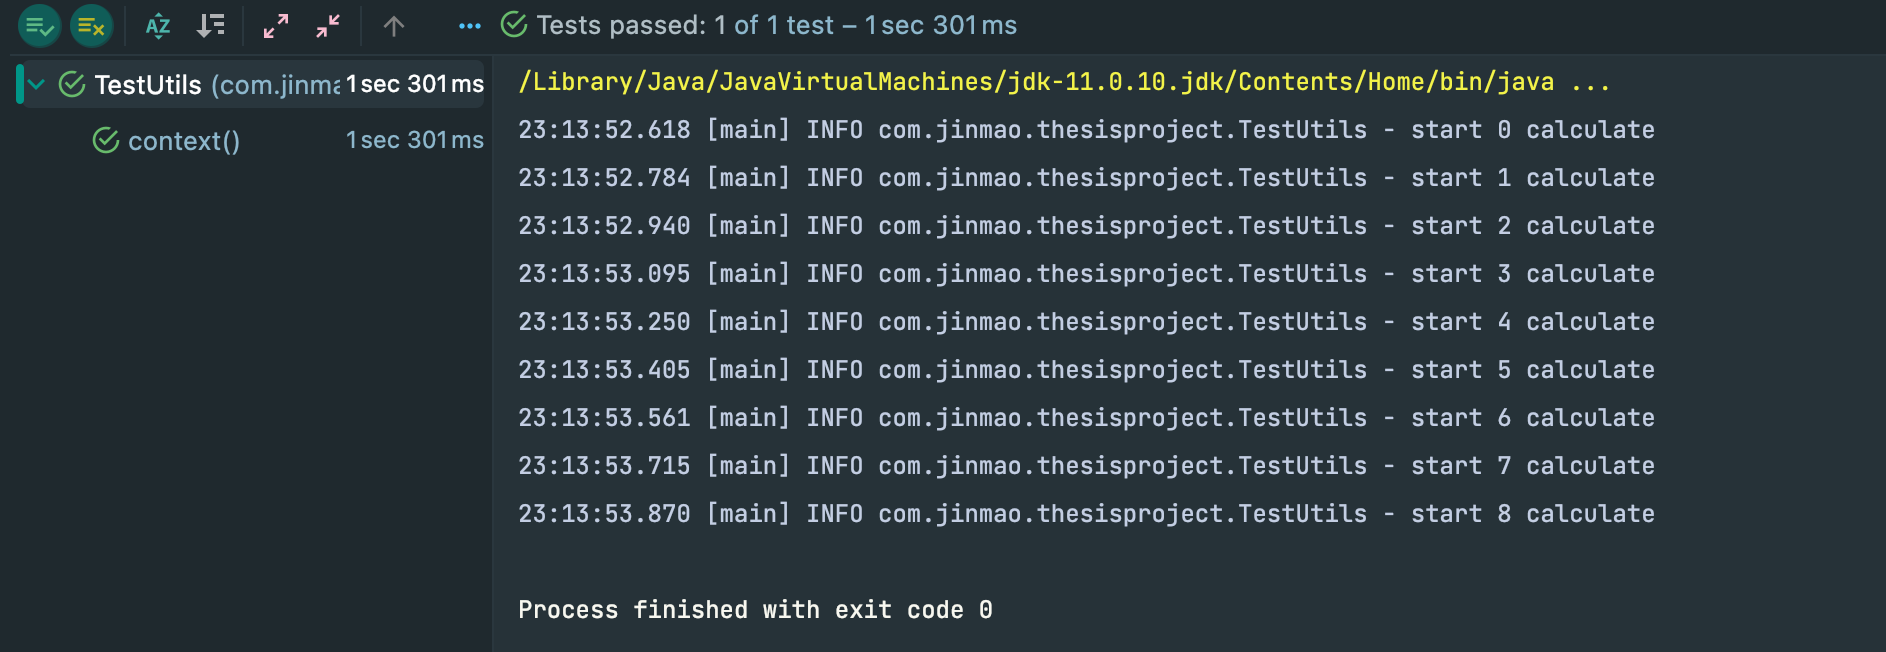Collapse the TestUtils tree node chevron
Viewport: 1886px width, 652px height.
tap(37, 84)
